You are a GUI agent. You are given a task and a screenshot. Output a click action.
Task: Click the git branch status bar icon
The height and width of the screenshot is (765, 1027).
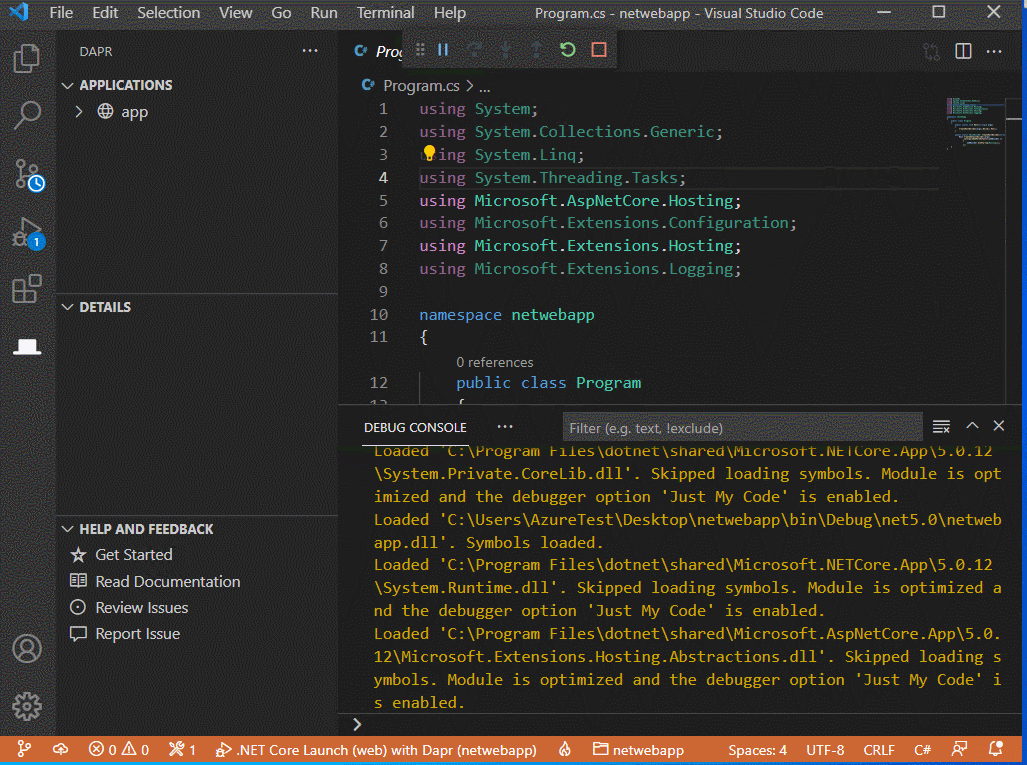(24, 749)
